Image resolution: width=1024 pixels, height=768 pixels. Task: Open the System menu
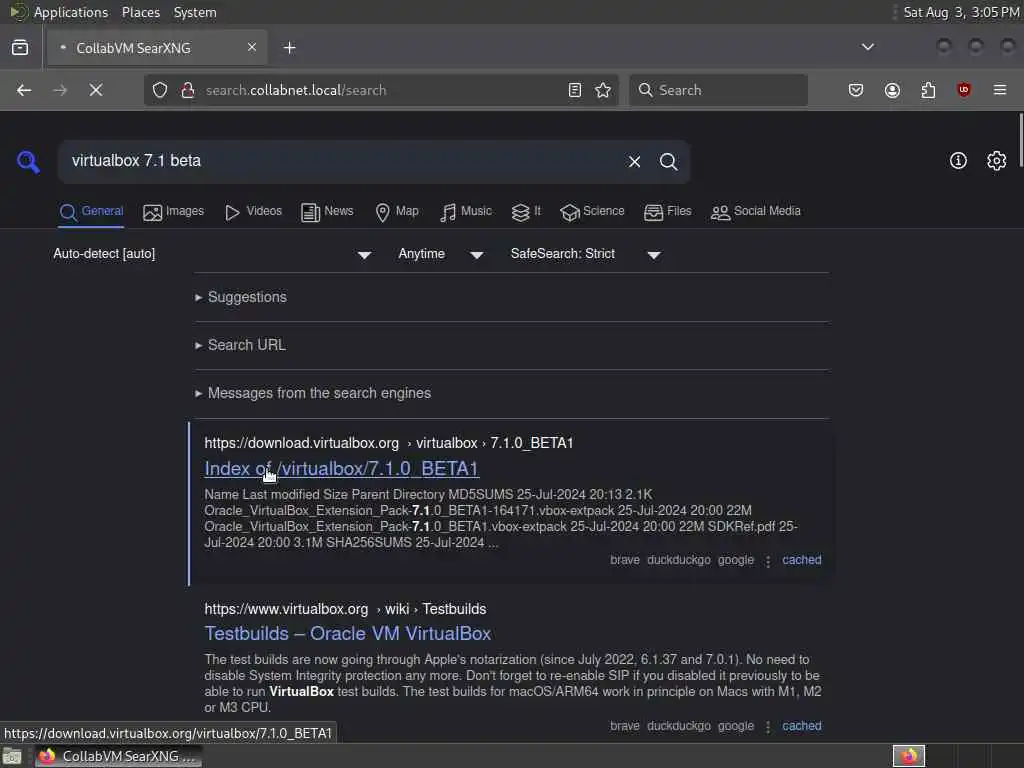[195, 12]
